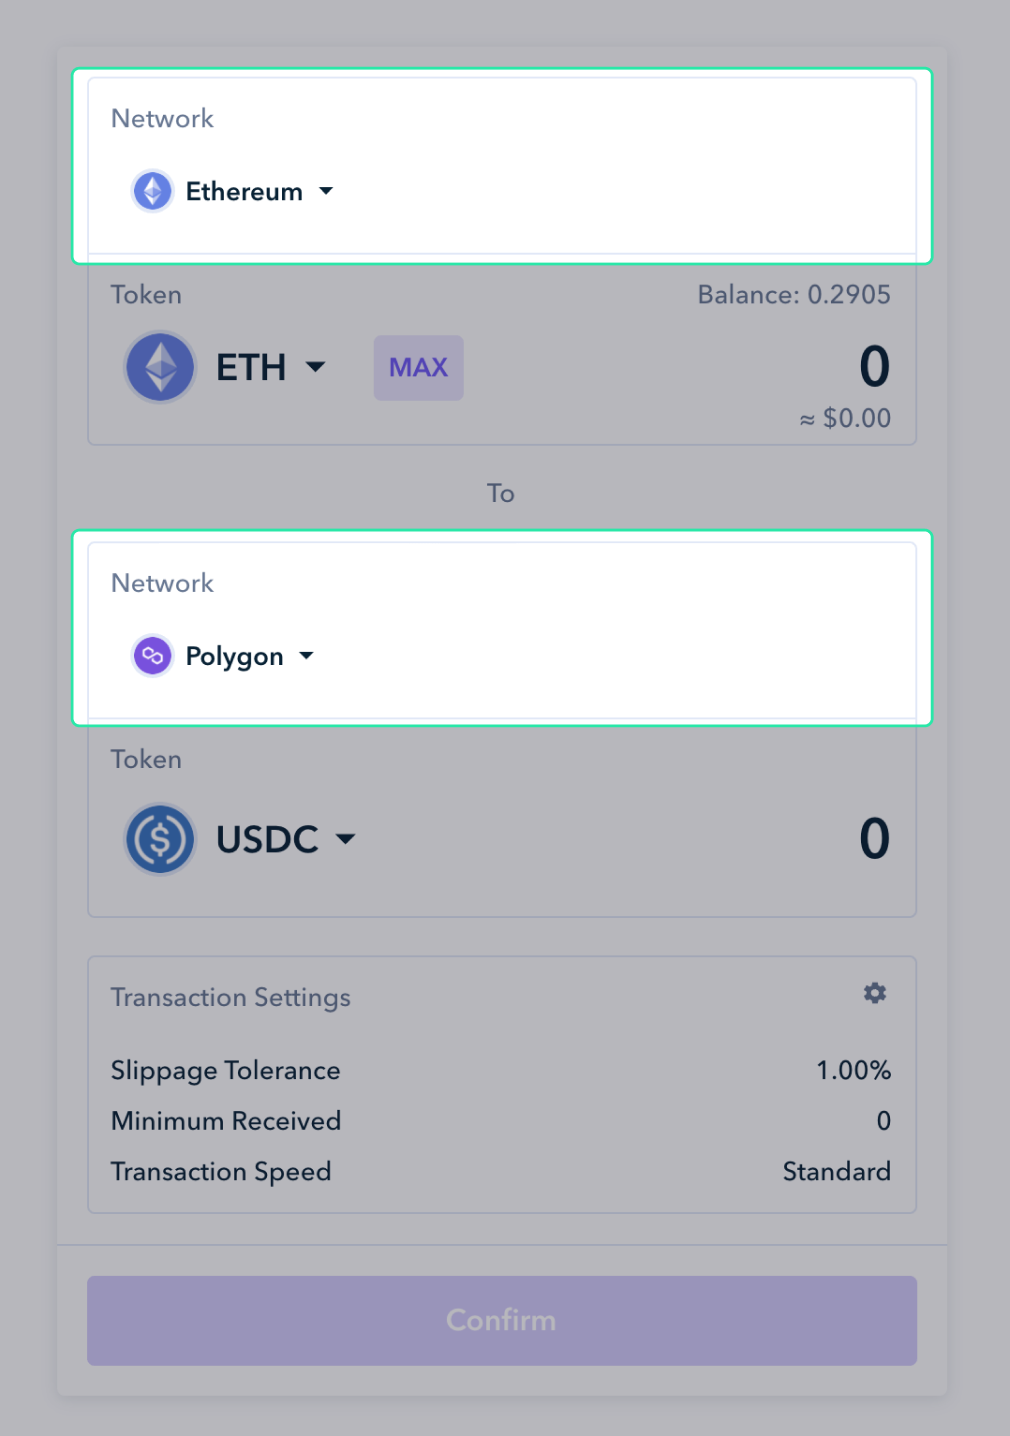Click the USDC token coin icon
Screen dimensions: 1010x1436
(160, 839)
